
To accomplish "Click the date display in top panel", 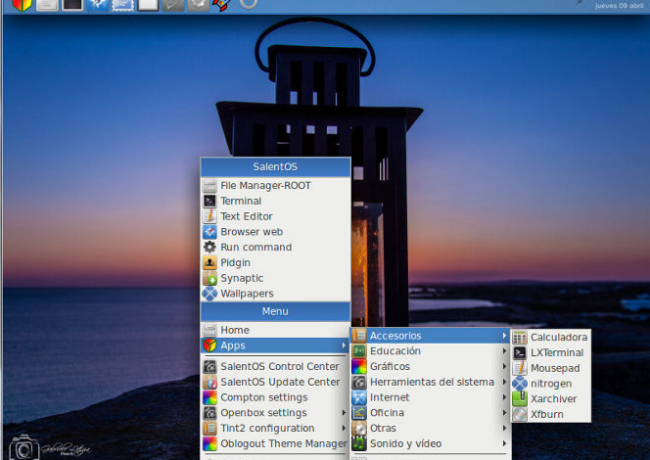I will 620,5.
